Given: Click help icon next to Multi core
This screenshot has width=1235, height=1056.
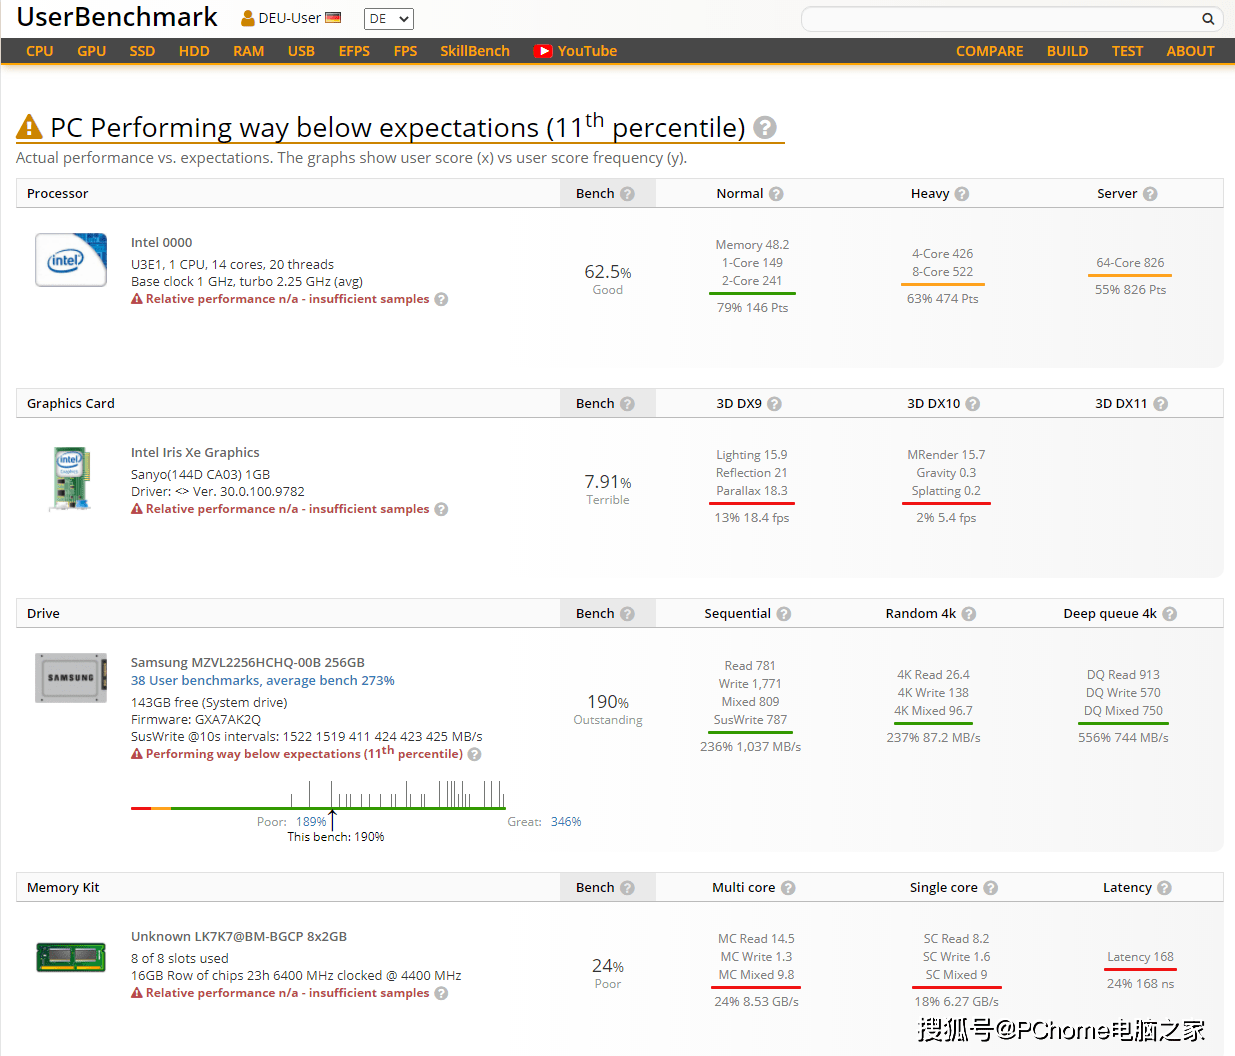Looking at the screenshot, I should pyautogui.click(x=788, y=888).
